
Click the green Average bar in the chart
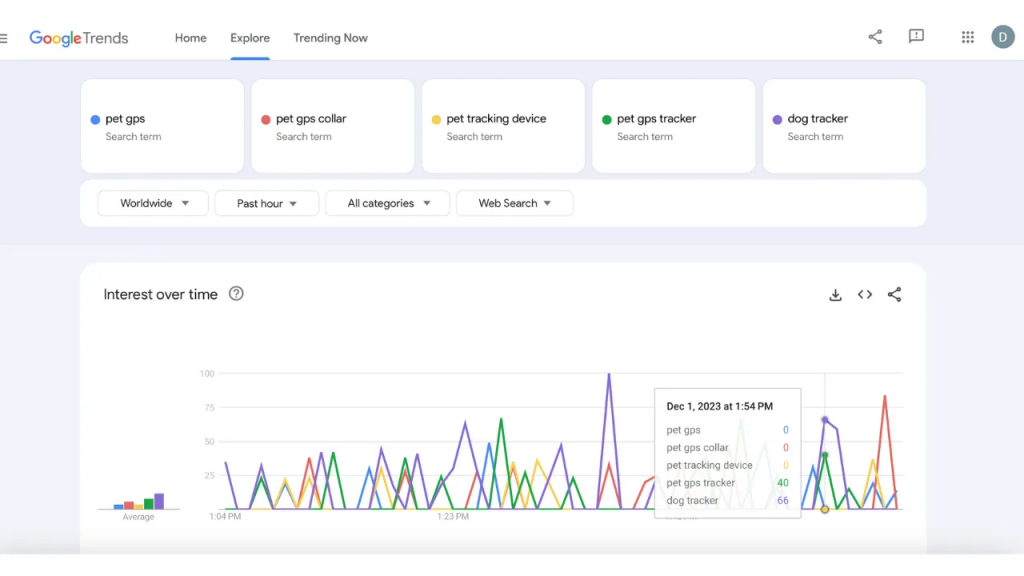pos(148,504)
